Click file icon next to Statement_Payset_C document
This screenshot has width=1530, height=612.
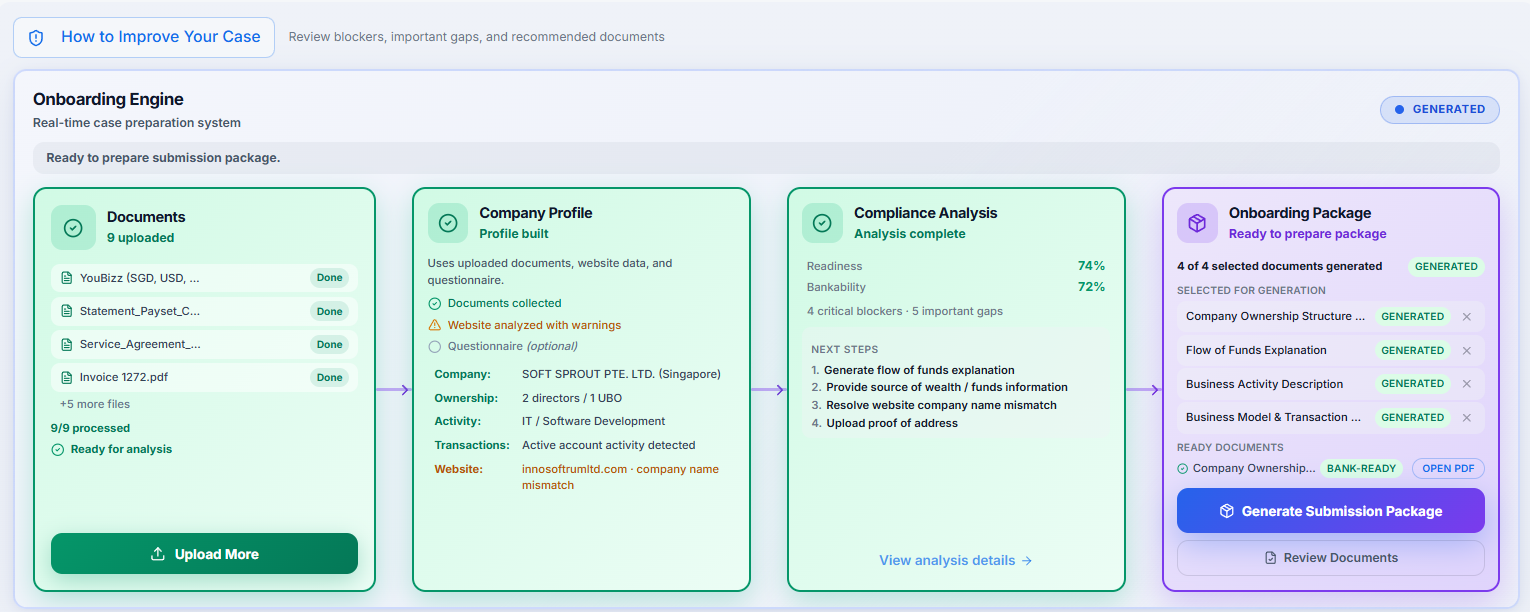(67, 311)
